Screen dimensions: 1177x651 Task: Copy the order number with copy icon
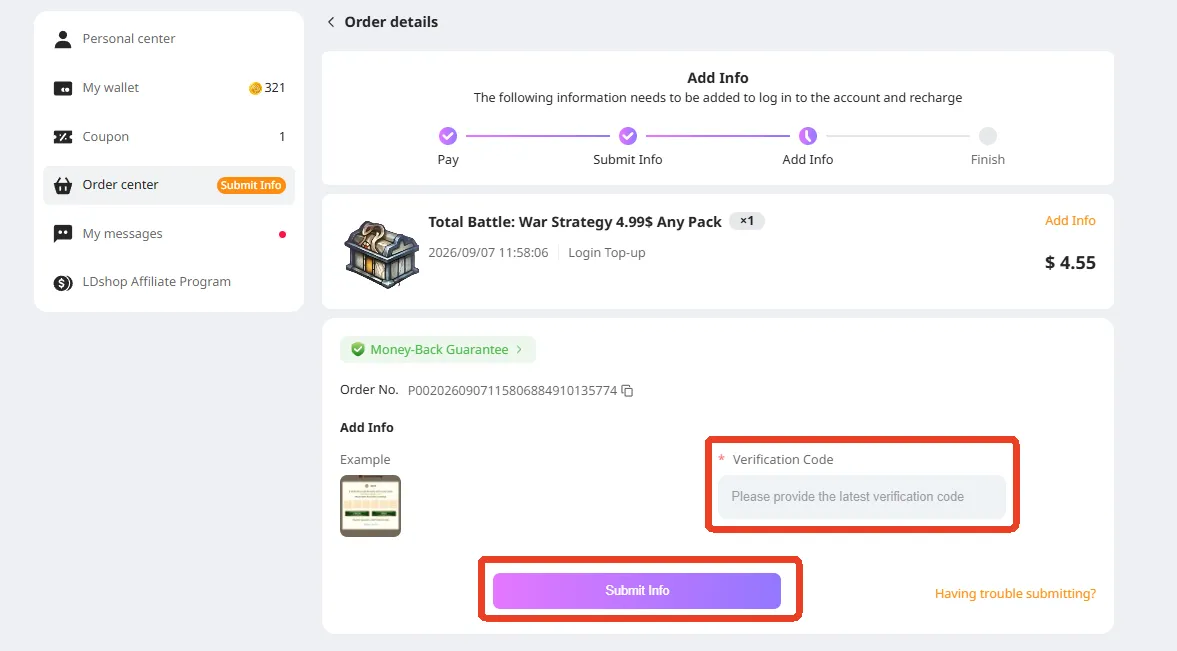point(628,390)
